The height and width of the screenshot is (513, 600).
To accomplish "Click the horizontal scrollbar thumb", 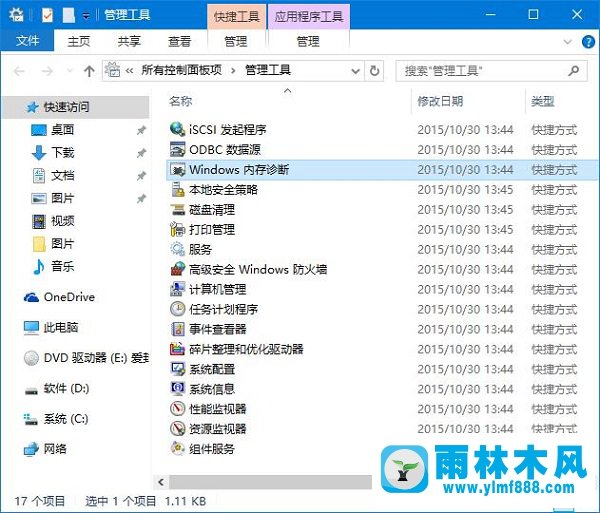I will pyautogui.click(x=271, y=482).
